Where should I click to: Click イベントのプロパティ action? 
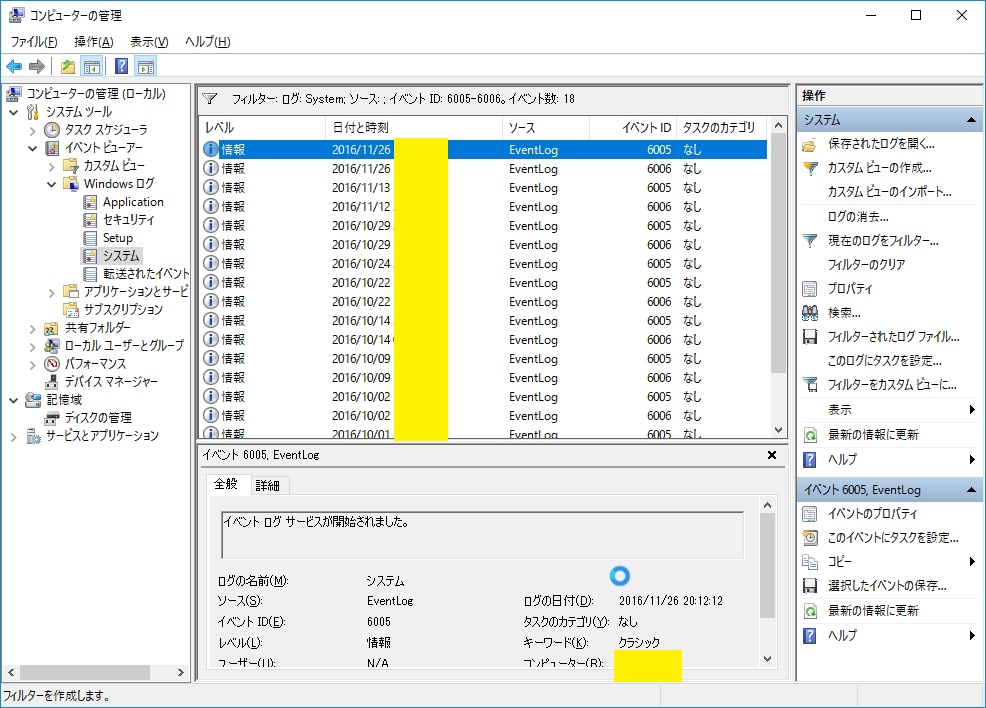pyautogui.click(x=872, y=514)
